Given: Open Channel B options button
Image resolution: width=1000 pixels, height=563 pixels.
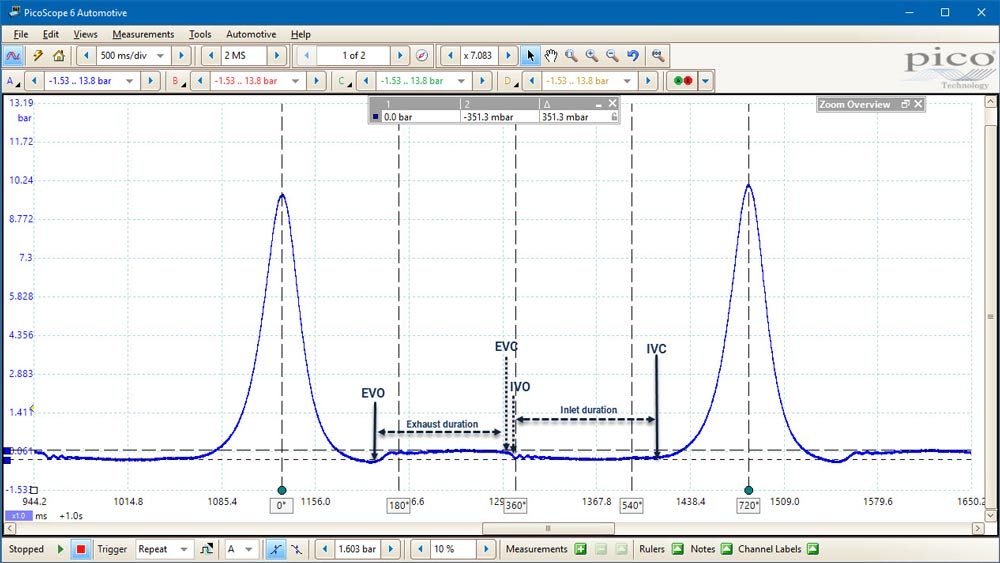Looking at the screenshot, I should 177,81.
